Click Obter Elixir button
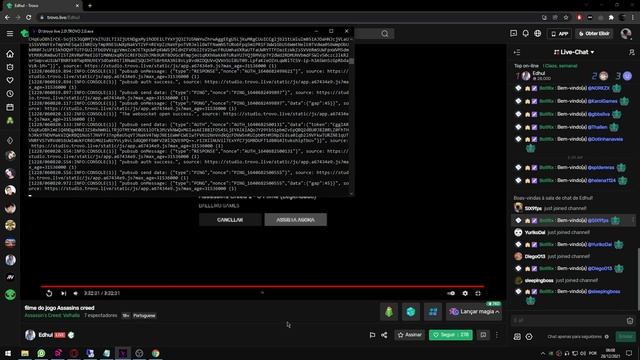The height and width of the screenshot is (360, 640). click(x=594, y=34)
